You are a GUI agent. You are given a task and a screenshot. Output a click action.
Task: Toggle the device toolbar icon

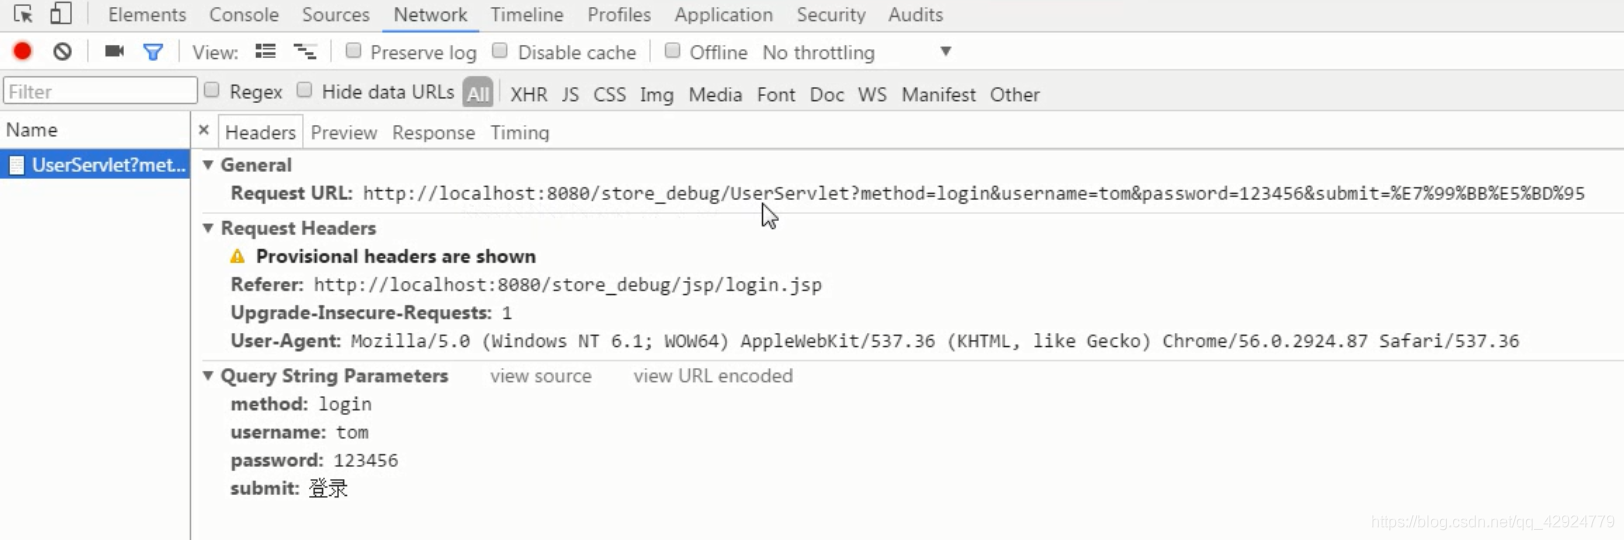click(x=61, y=14)
